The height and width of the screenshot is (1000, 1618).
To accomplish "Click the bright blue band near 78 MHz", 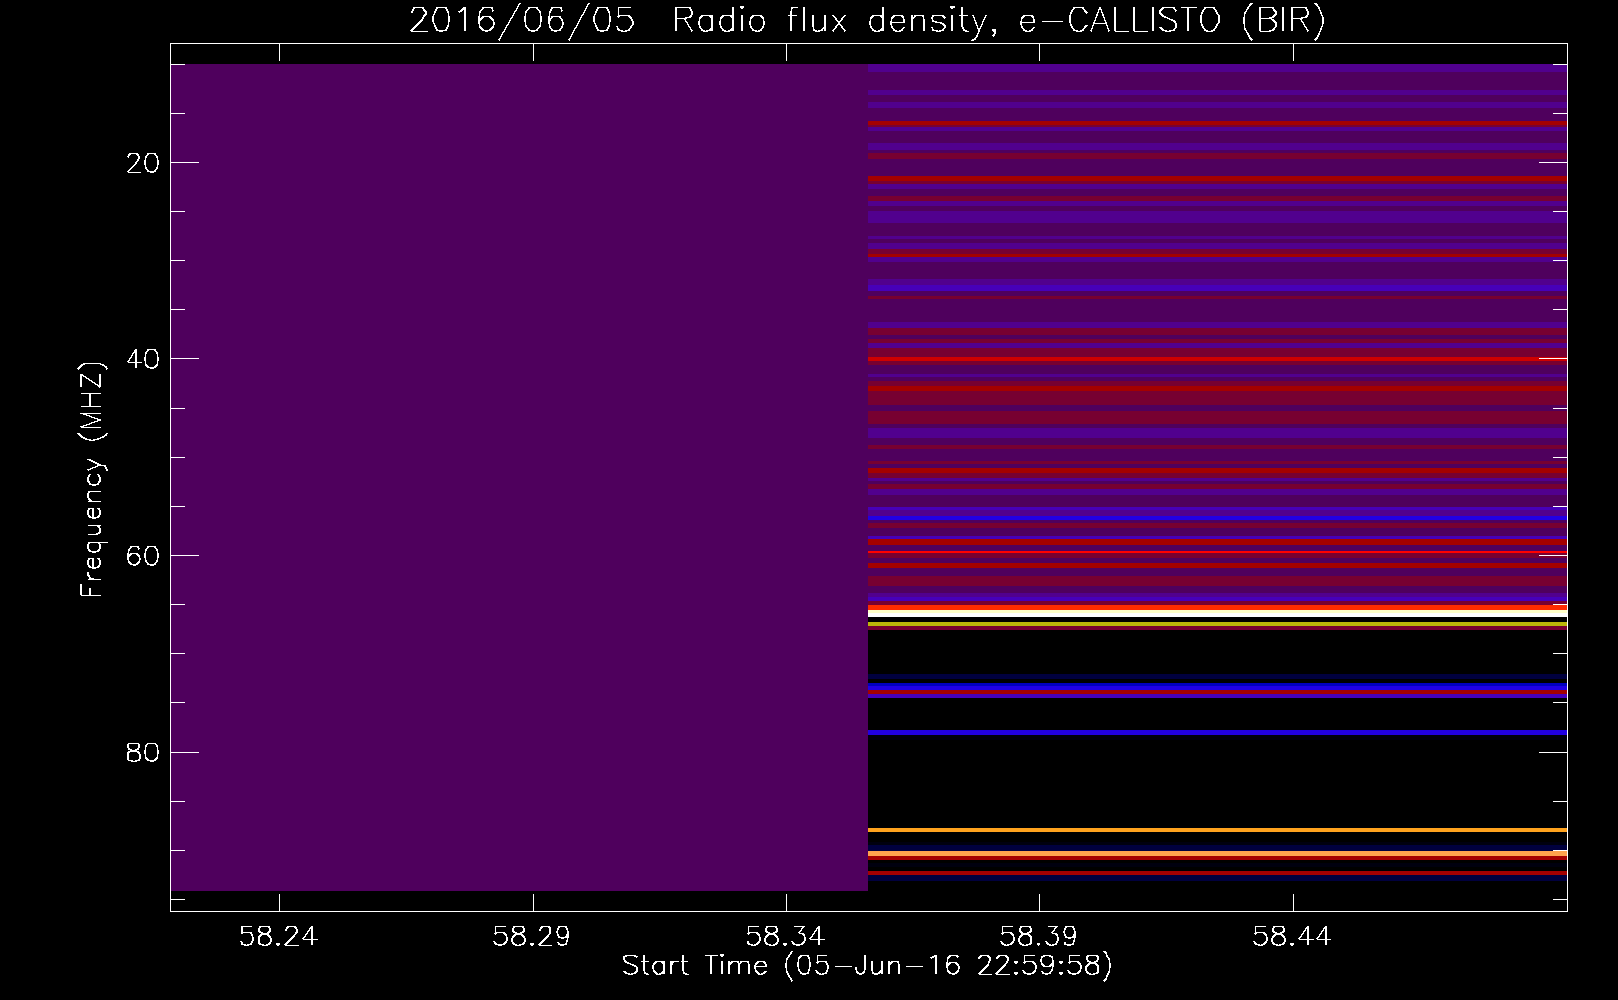I will [x=1217, y=733].
